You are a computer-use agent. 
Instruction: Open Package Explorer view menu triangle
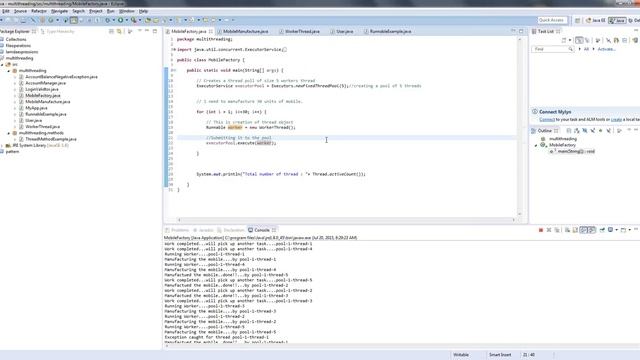click(x=140, y=31)
